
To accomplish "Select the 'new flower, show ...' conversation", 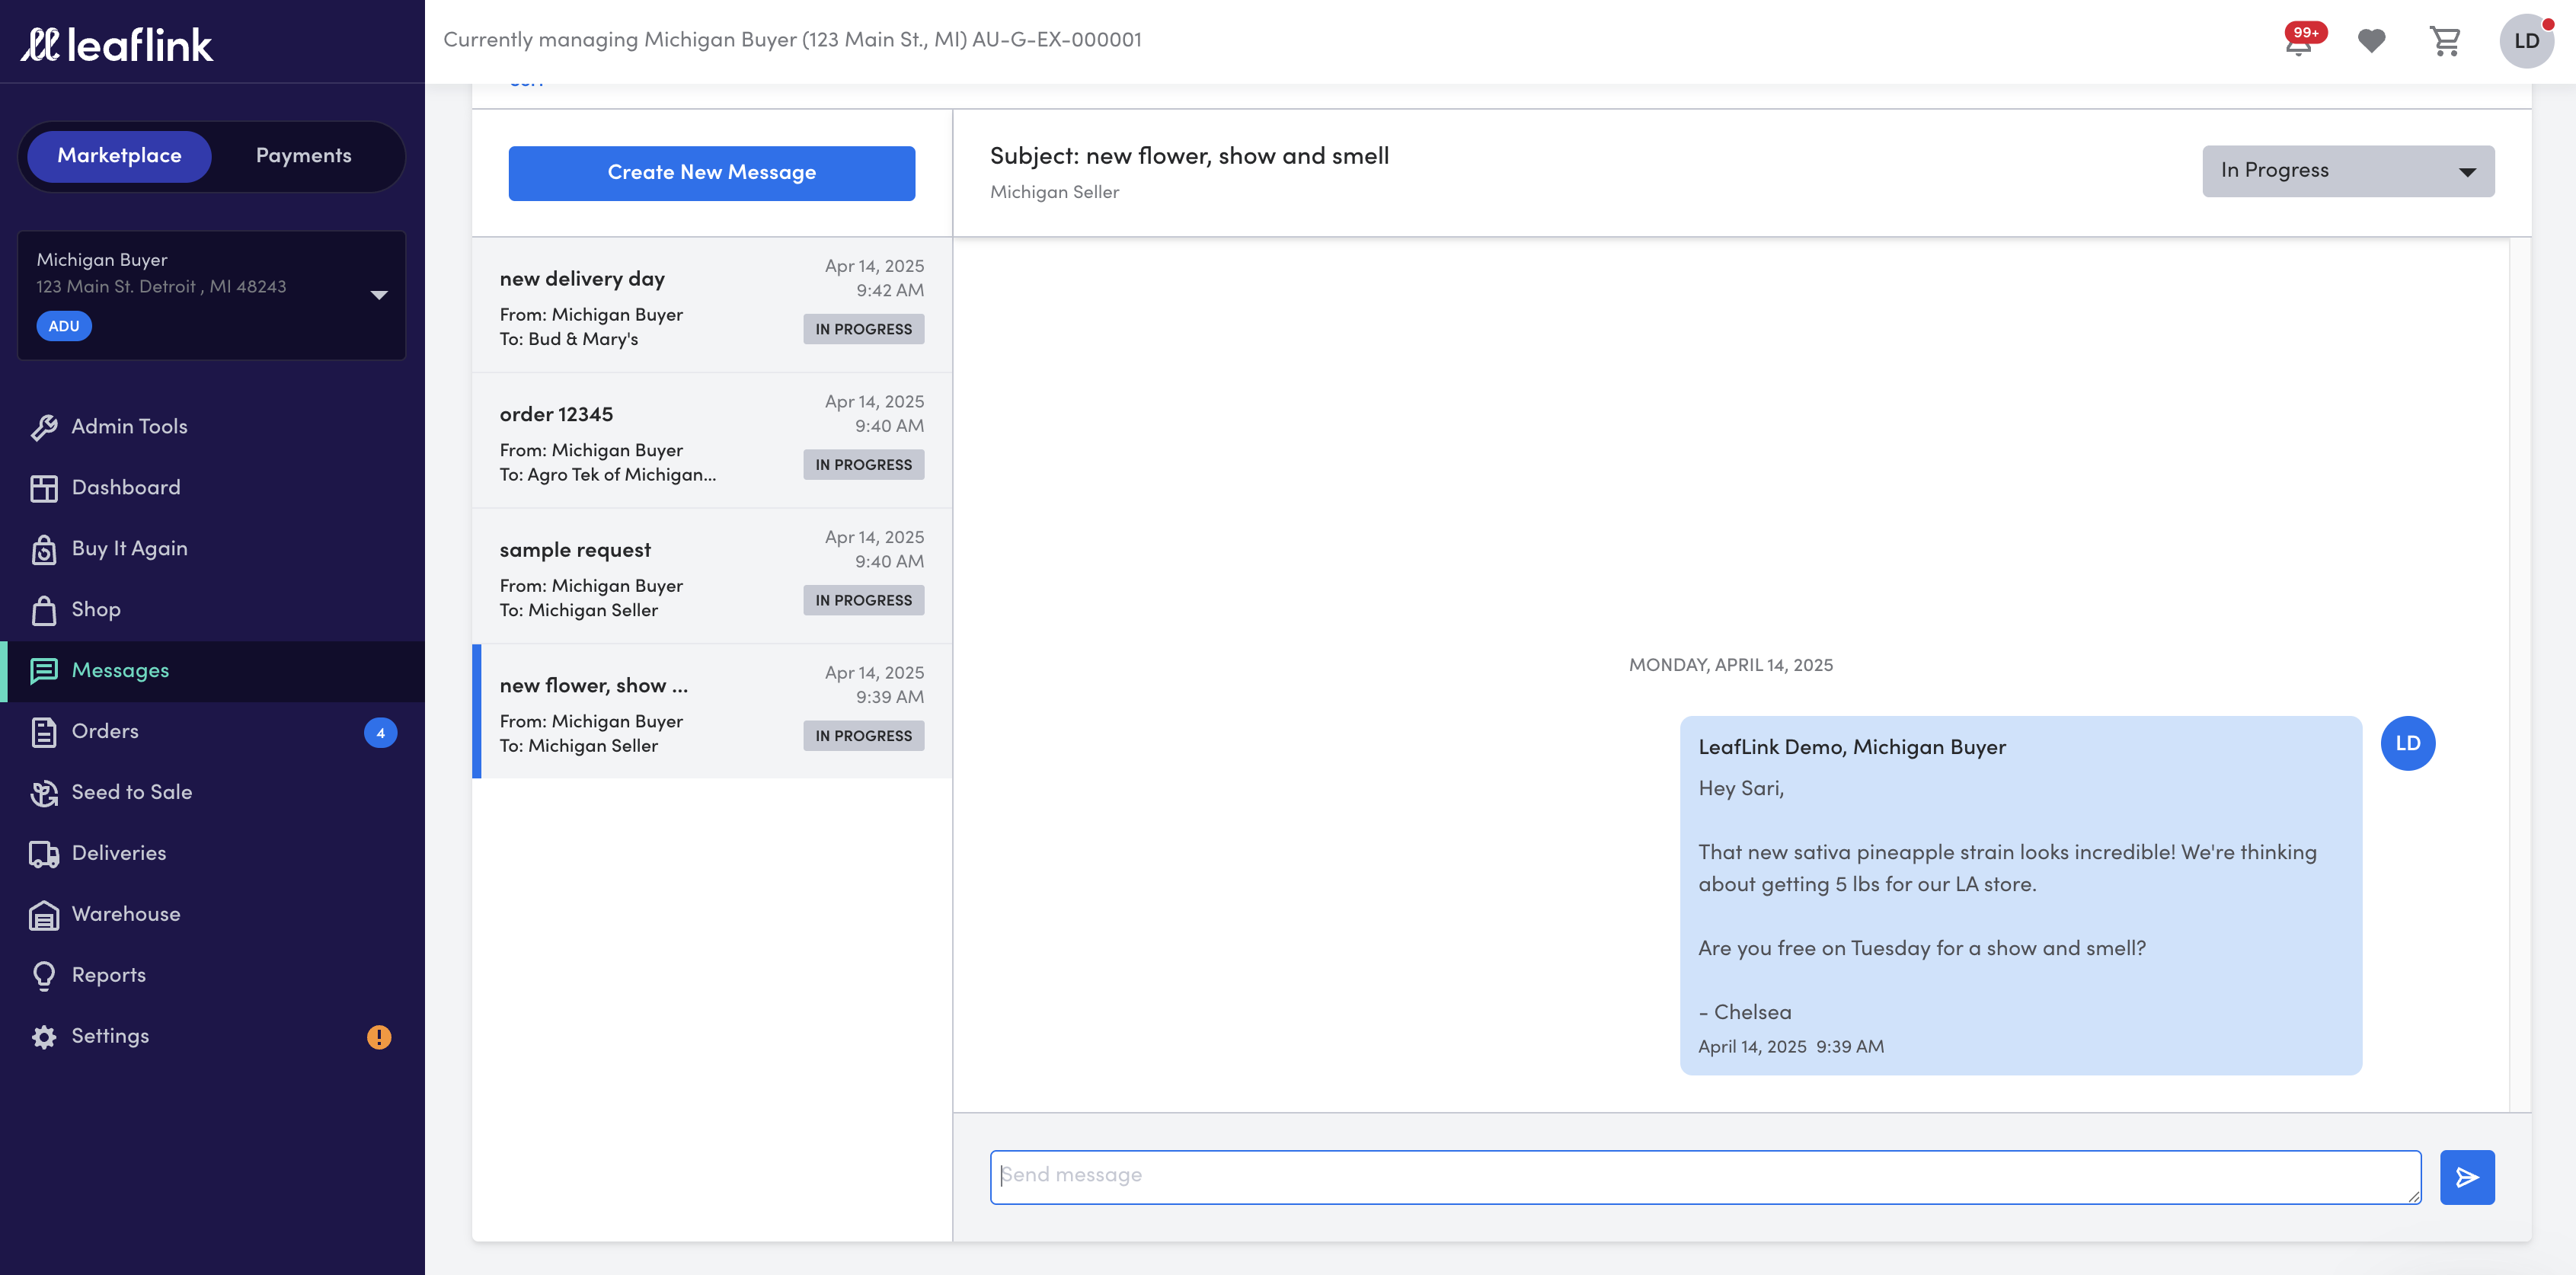I will coord(711,711).
